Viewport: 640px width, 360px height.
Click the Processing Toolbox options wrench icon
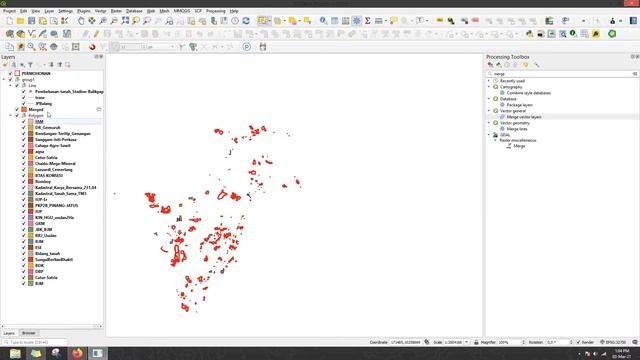536,65
